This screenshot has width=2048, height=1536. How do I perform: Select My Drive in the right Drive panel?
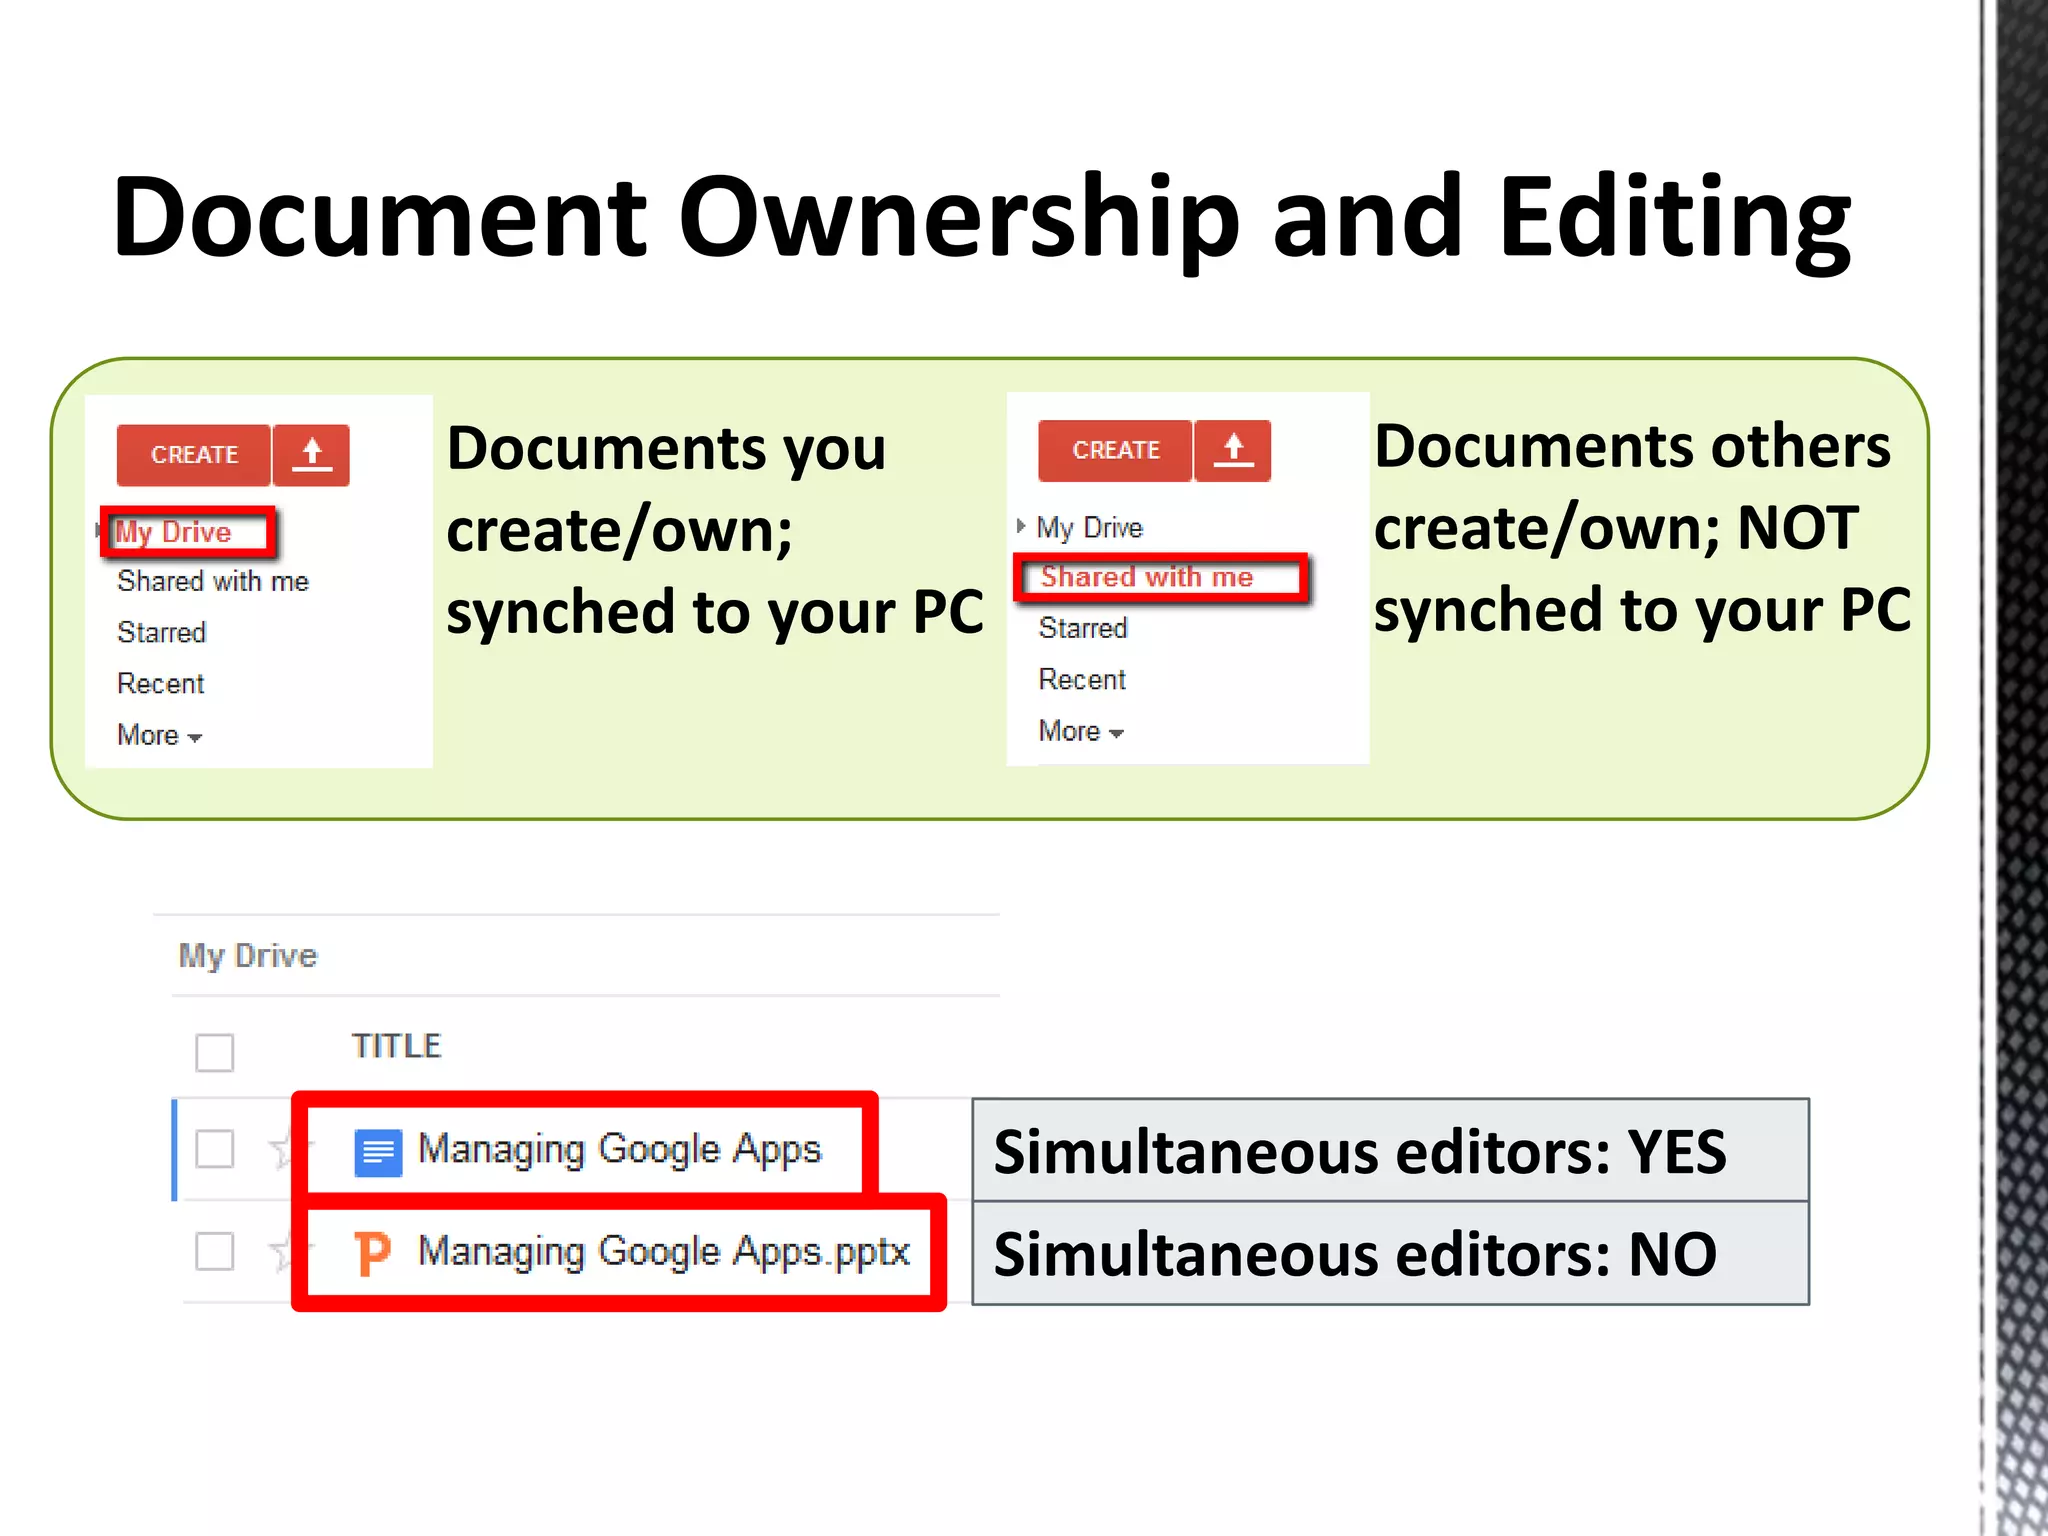coord(1089,527)
